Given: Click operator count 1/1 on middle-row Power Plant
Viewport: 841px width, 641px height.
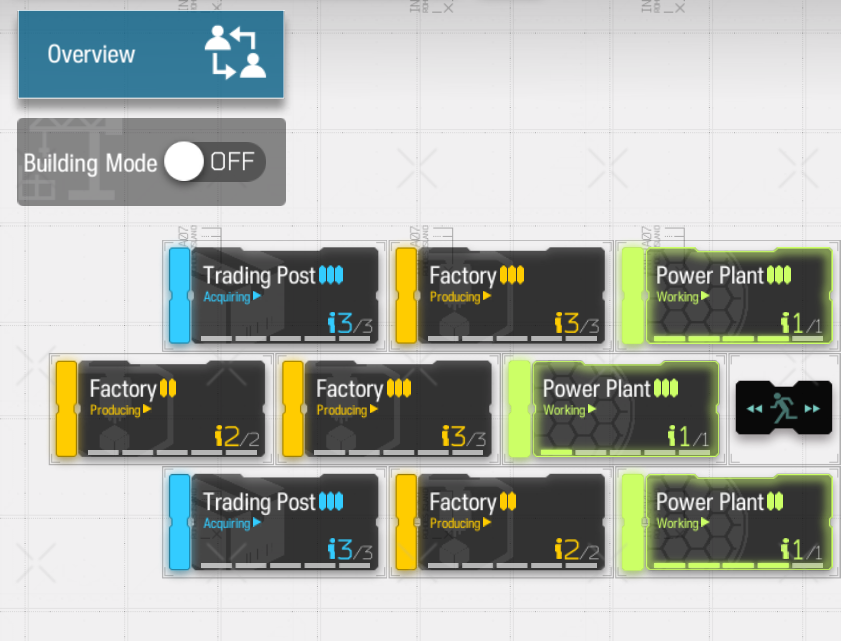Looking at the screenshot, I should (x=688, y=436).
